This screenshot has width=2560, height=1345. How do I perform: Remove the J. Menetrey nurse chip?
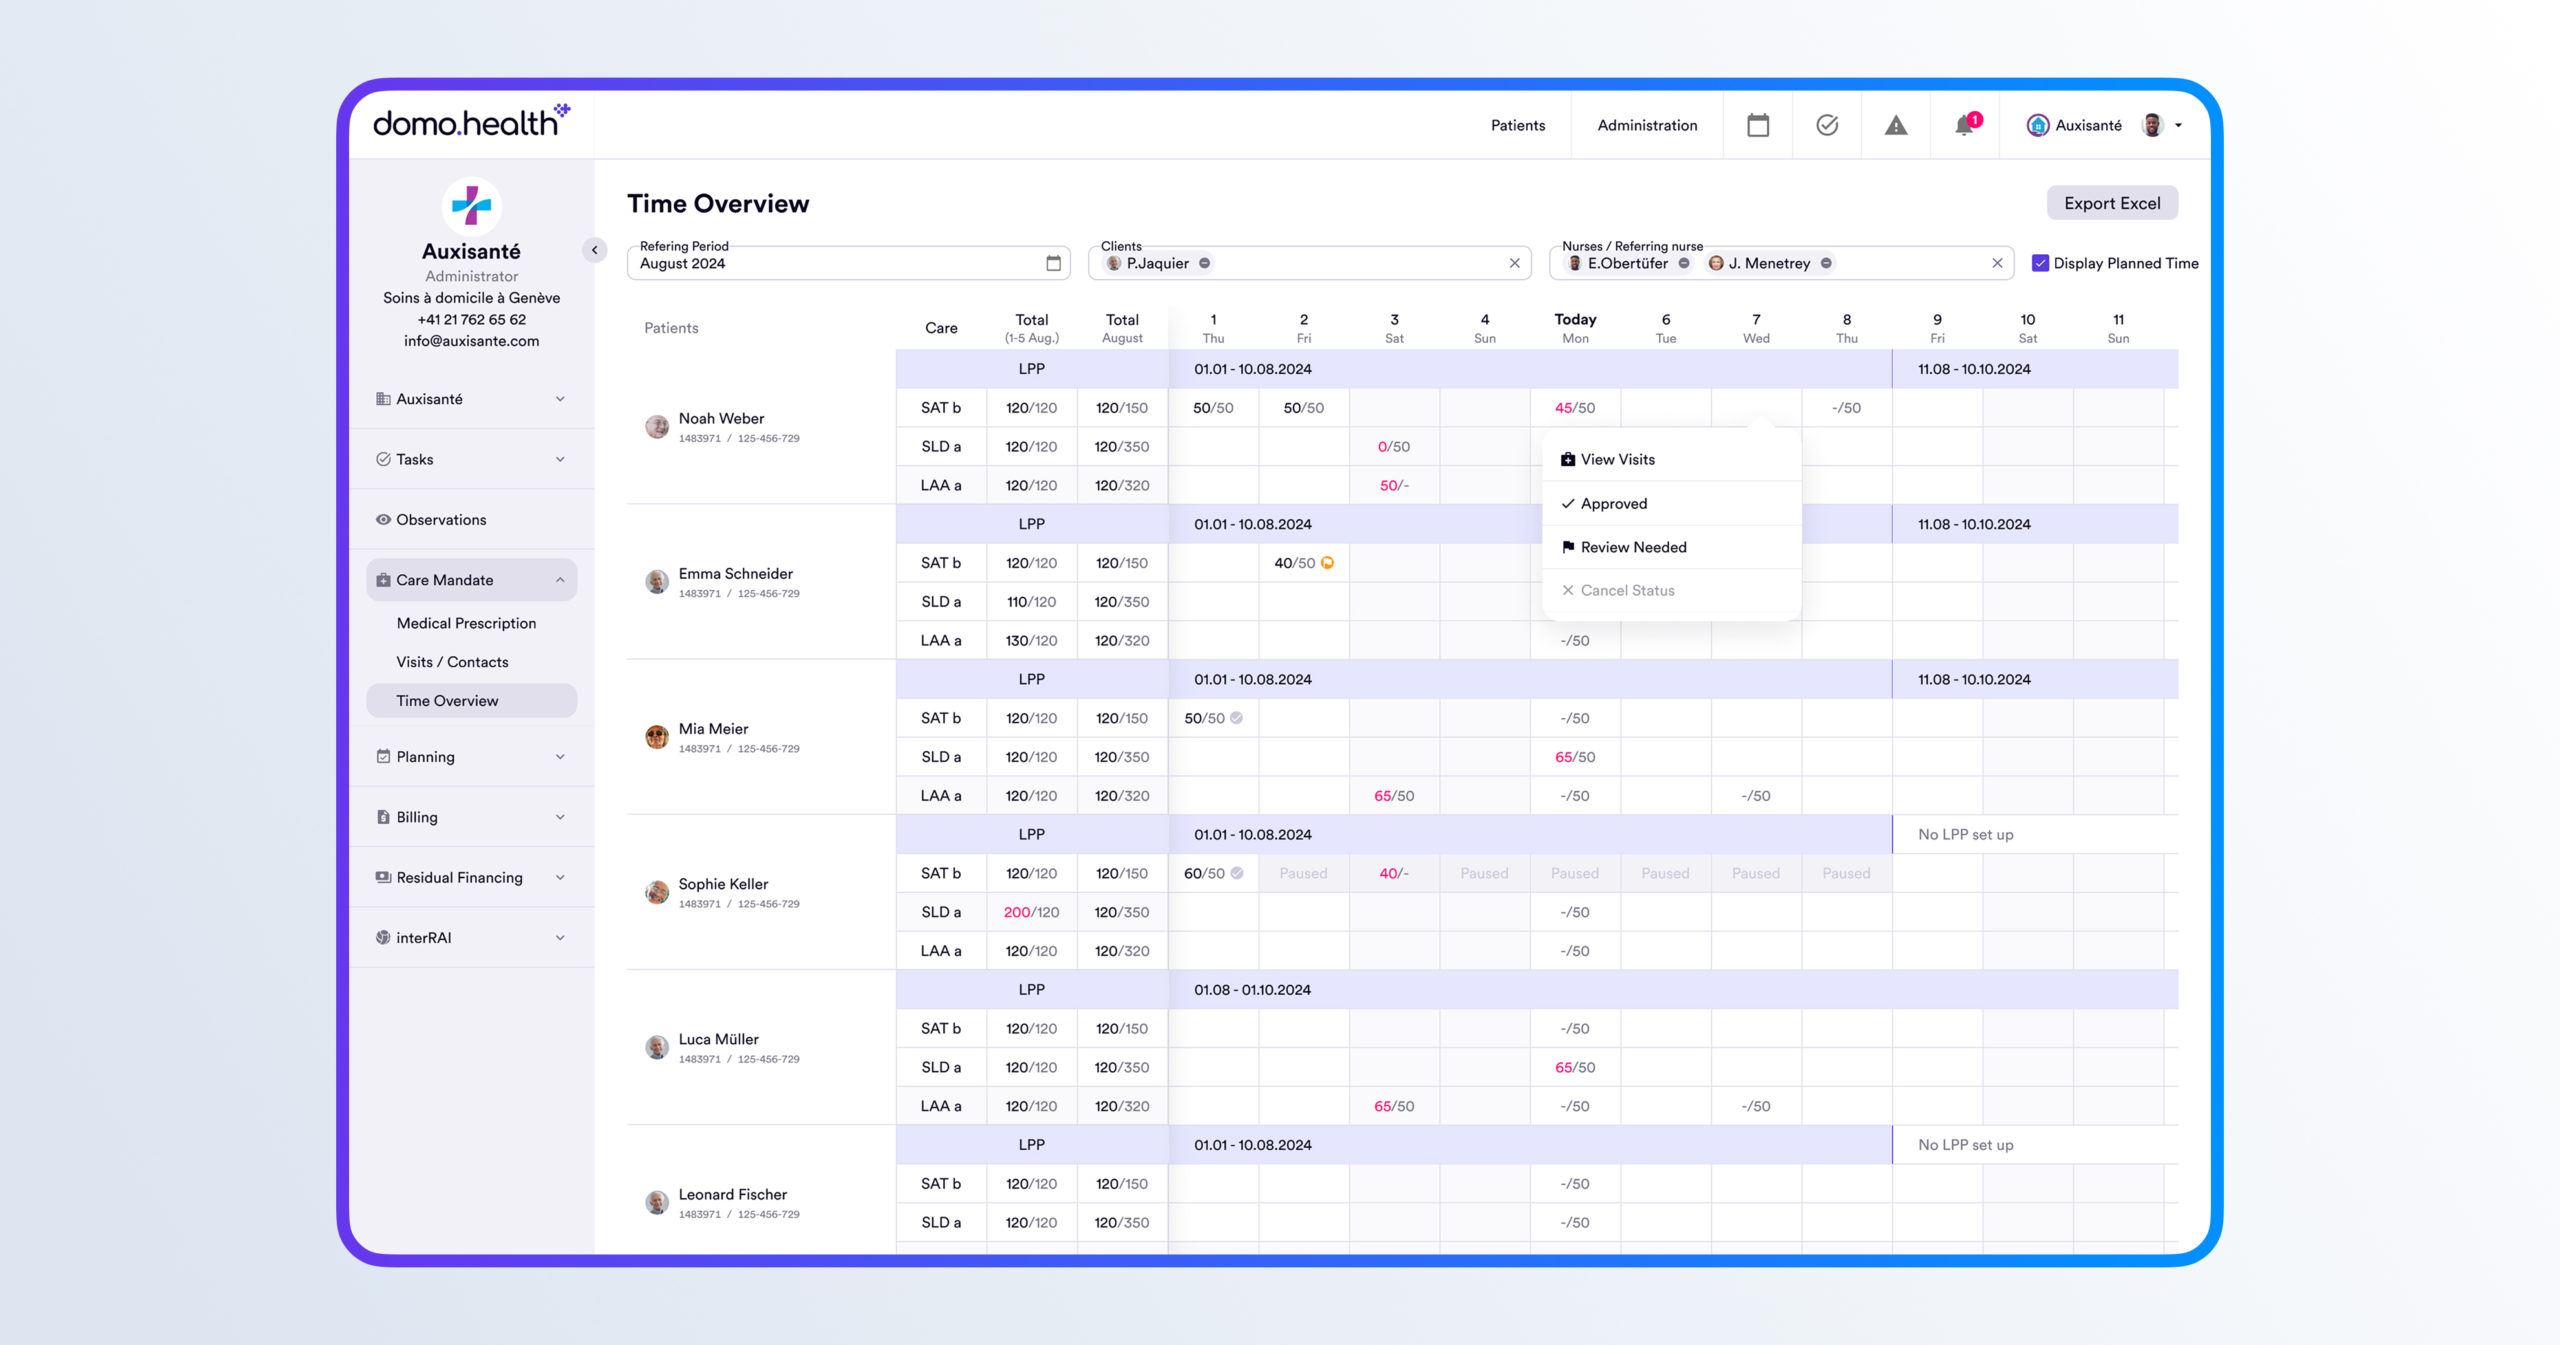(1826, 263)
